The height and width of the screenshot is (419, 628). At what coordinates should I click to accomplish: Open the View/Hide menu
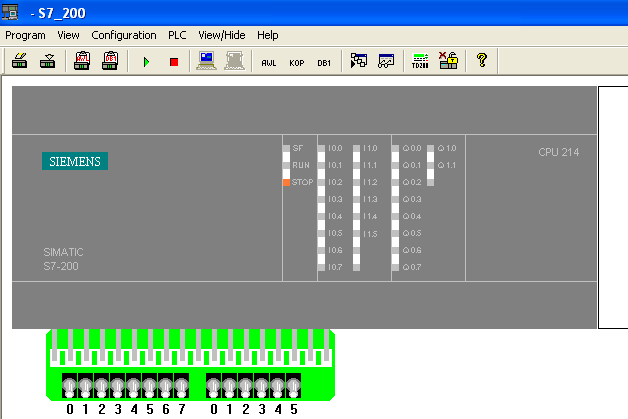tap(221, 35)
